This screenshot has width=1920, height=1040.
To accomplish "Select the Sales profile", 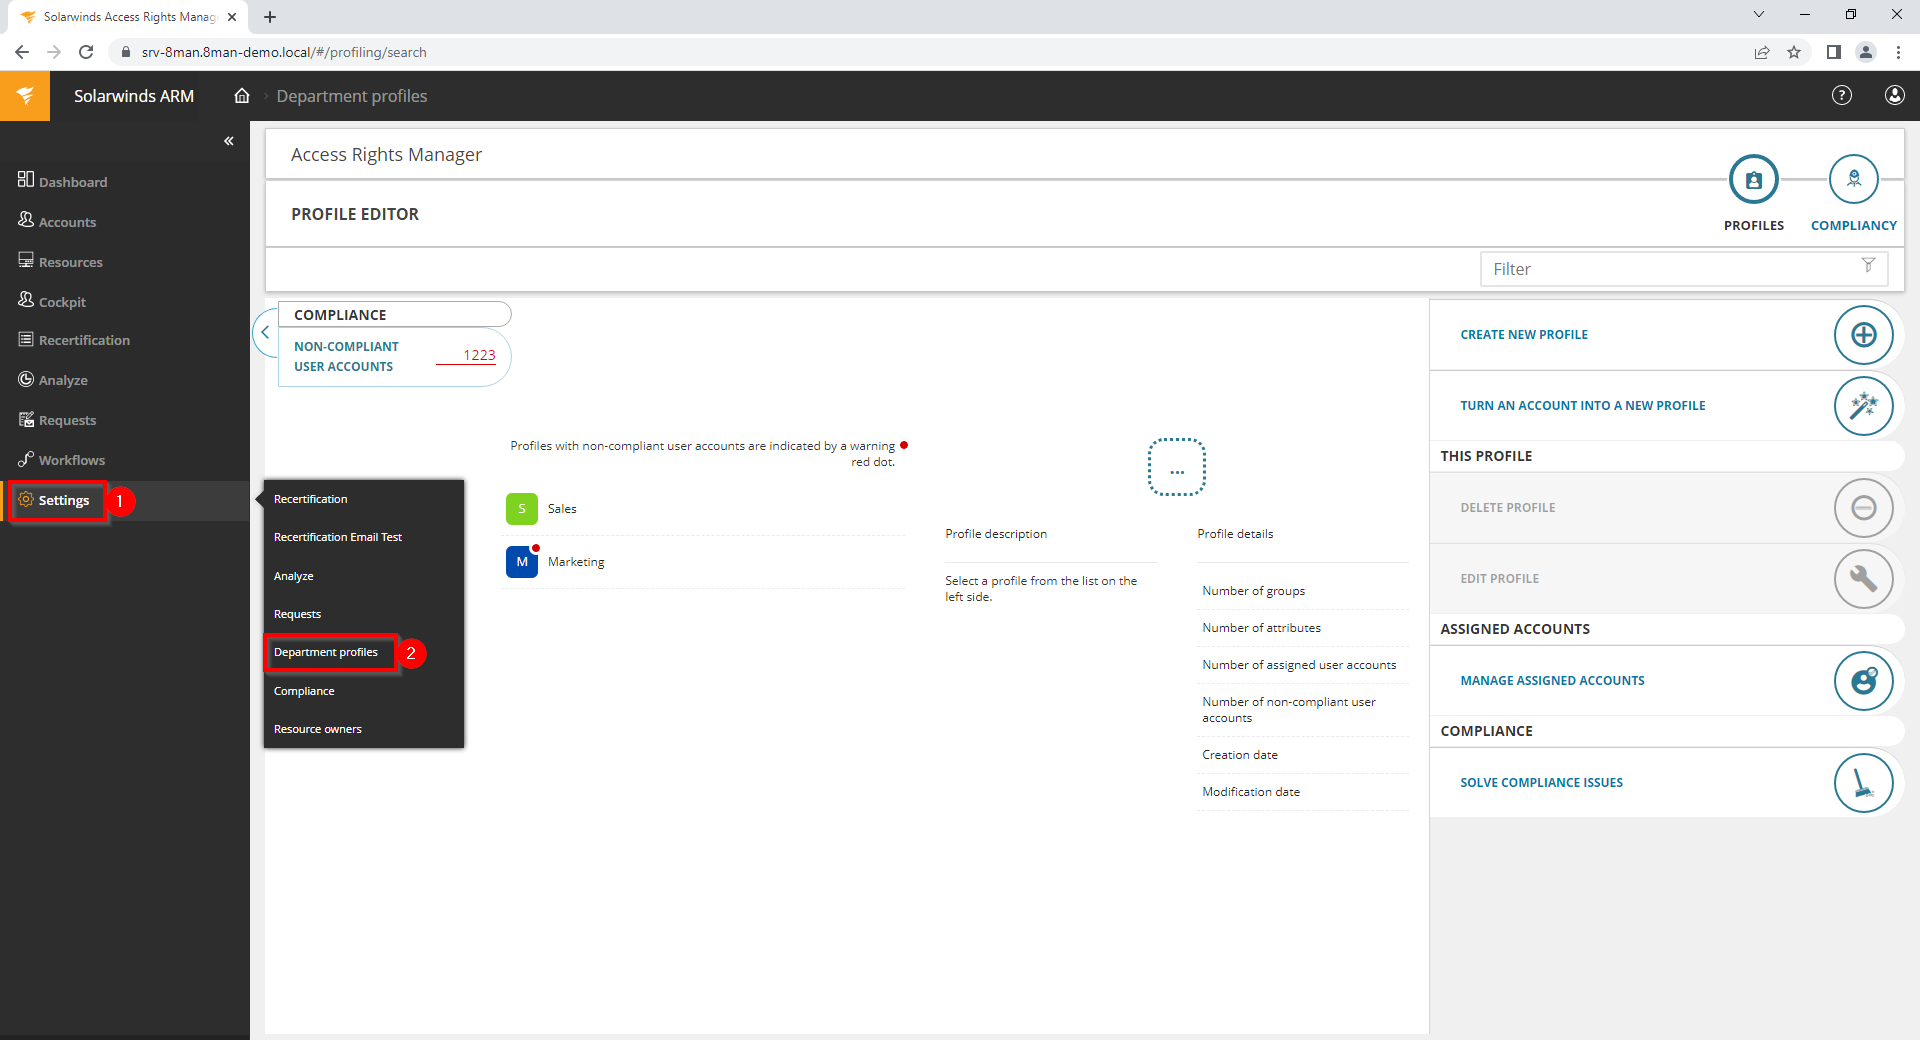I will [x=561, y=509].
